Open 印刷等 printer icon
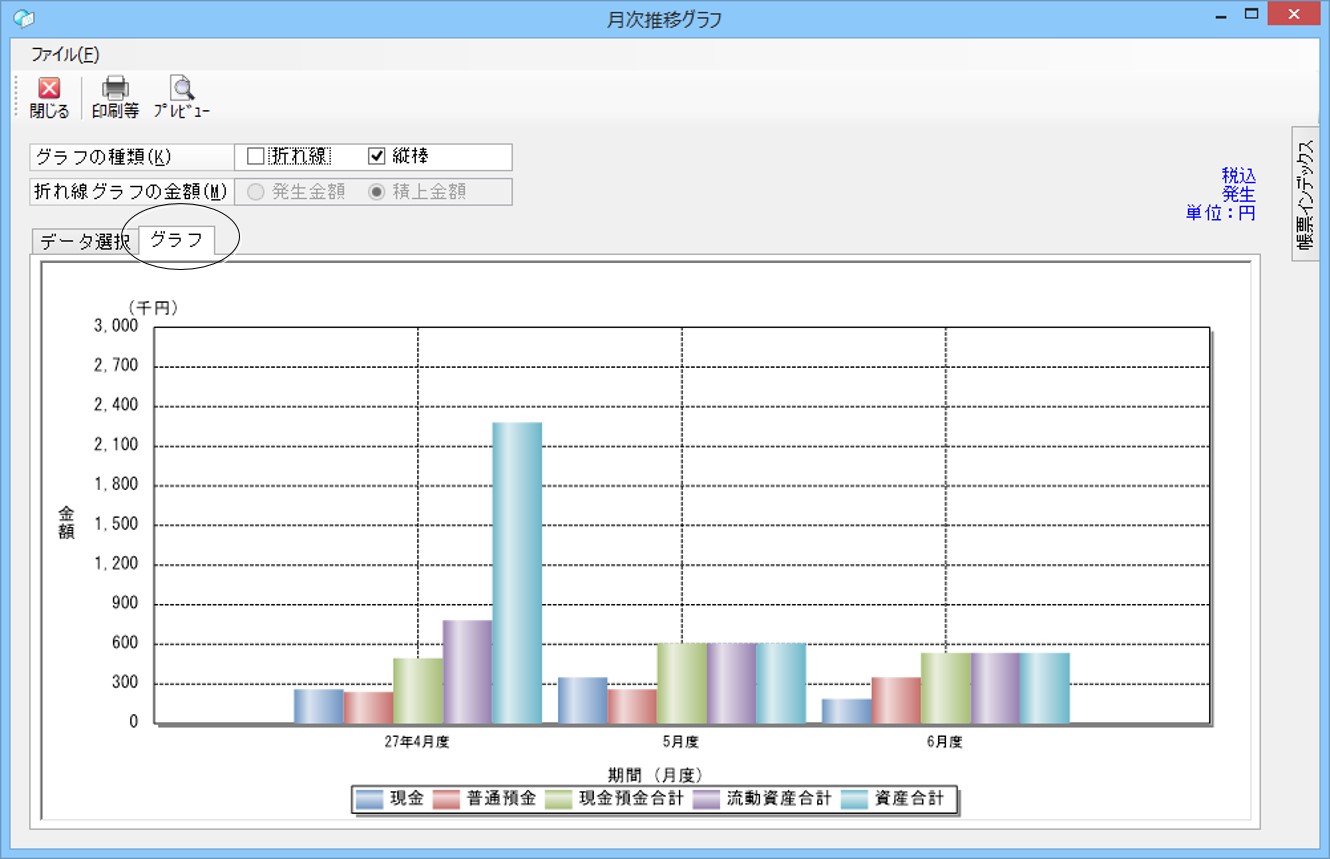Viewport: 1330px width, 859px height. [x=115, y=88]
